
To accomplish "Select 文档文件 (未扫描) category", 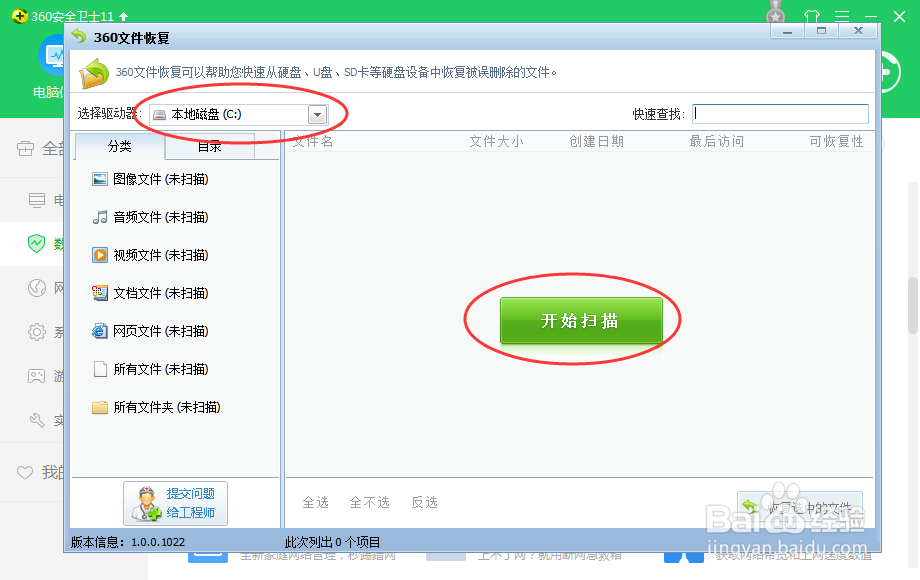I will tap(150, 293).
